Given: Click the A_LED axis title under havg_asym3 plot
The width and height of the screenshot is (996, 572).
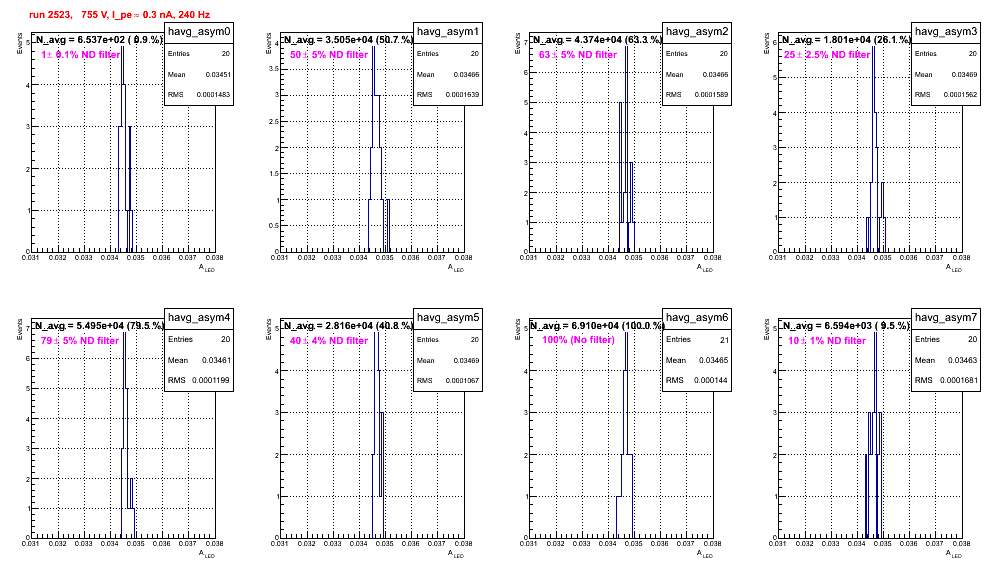Looking at the screenshot, I should [x=954, y=268].
